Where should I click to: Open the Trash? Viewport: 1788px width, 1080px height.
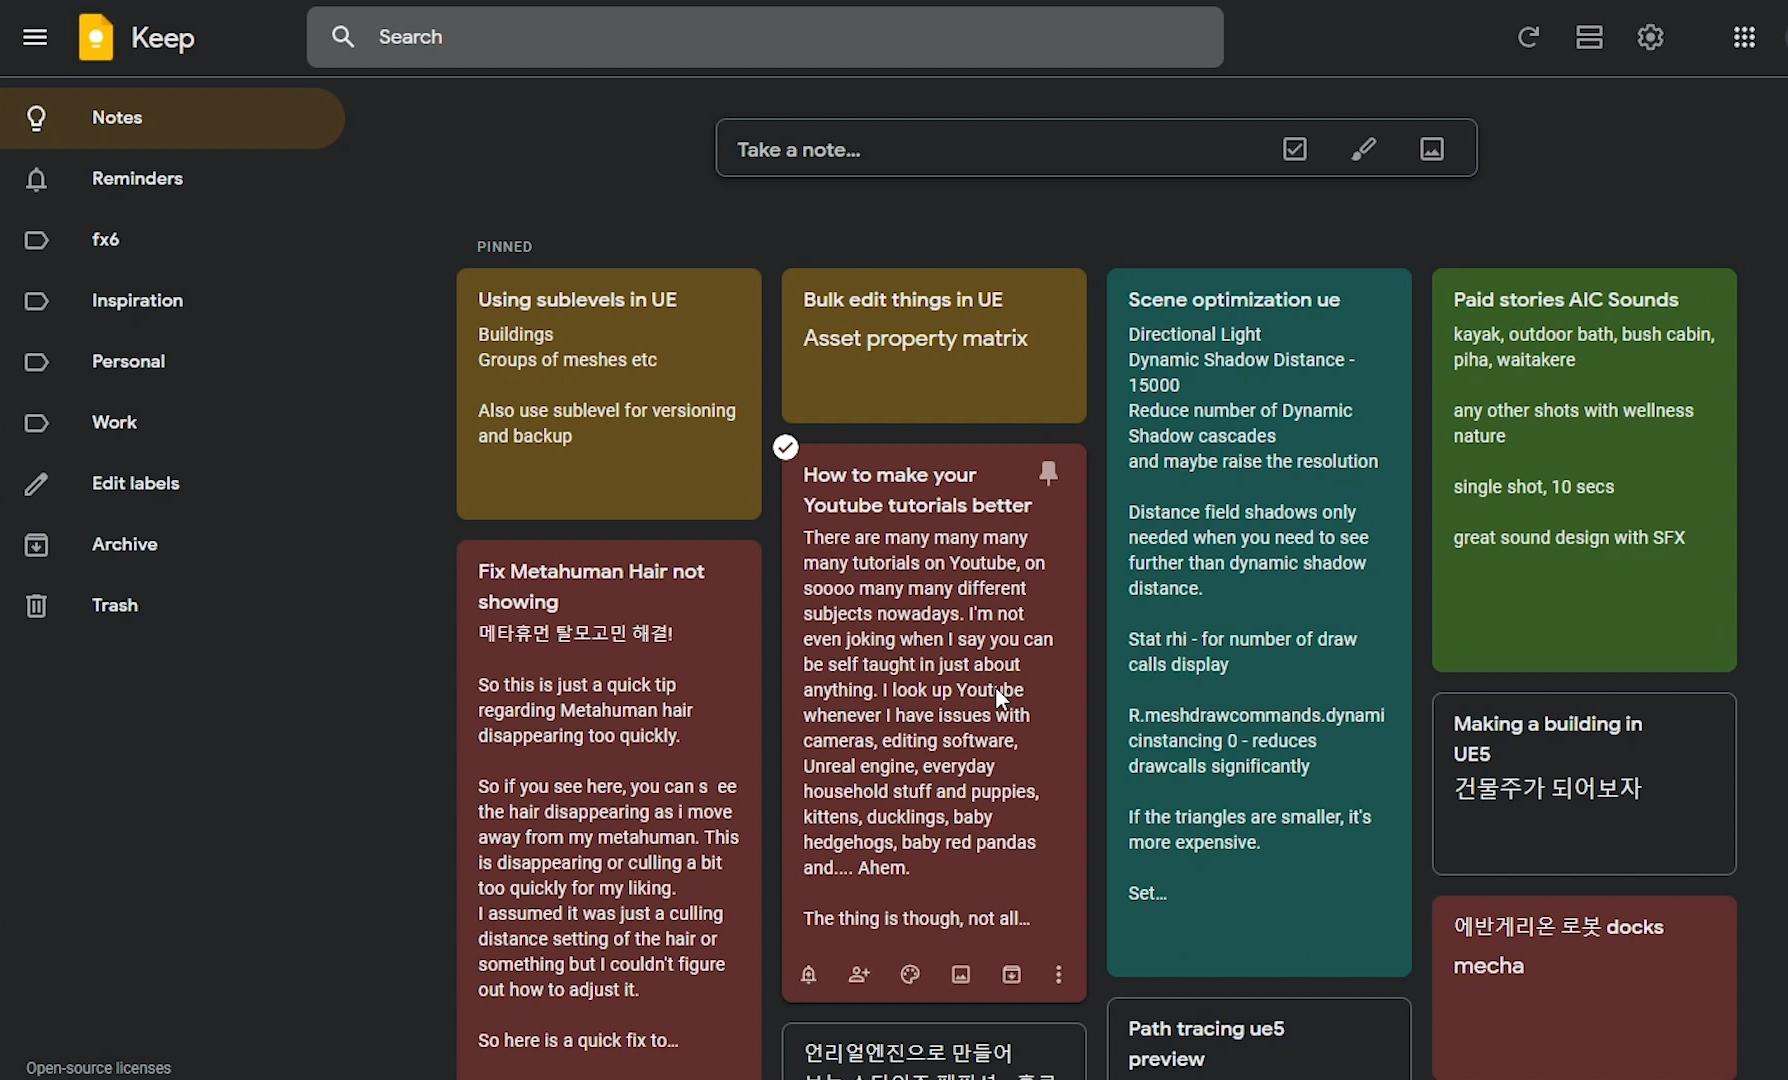[x=172, y=606]
